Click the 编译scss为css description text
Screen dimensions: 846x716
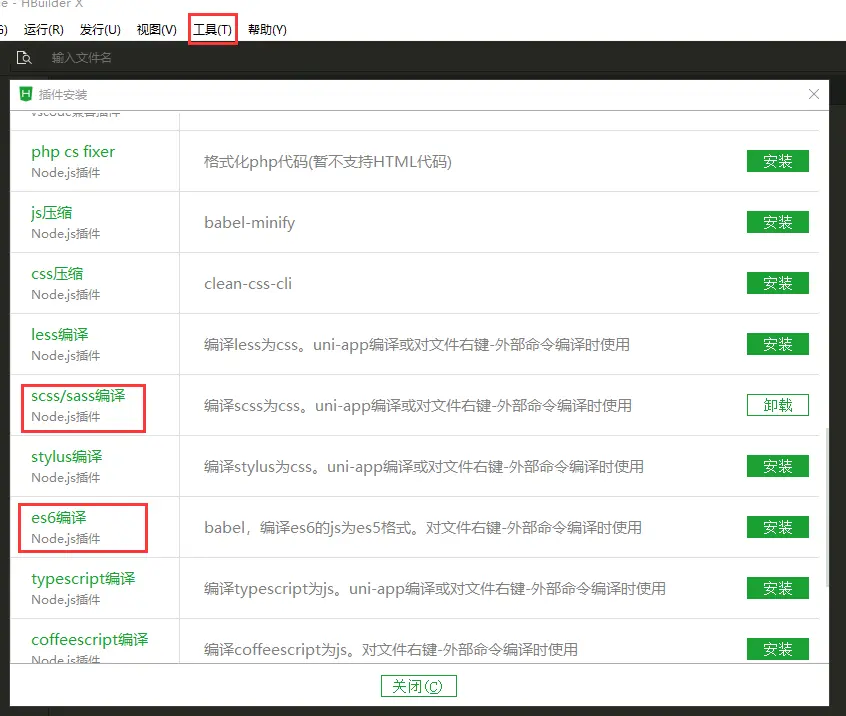(x=418, y=405)
